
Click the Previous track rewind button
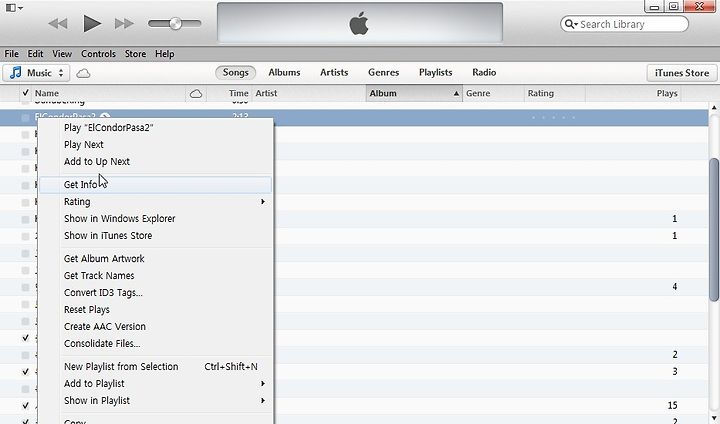(x=58, y=24)
